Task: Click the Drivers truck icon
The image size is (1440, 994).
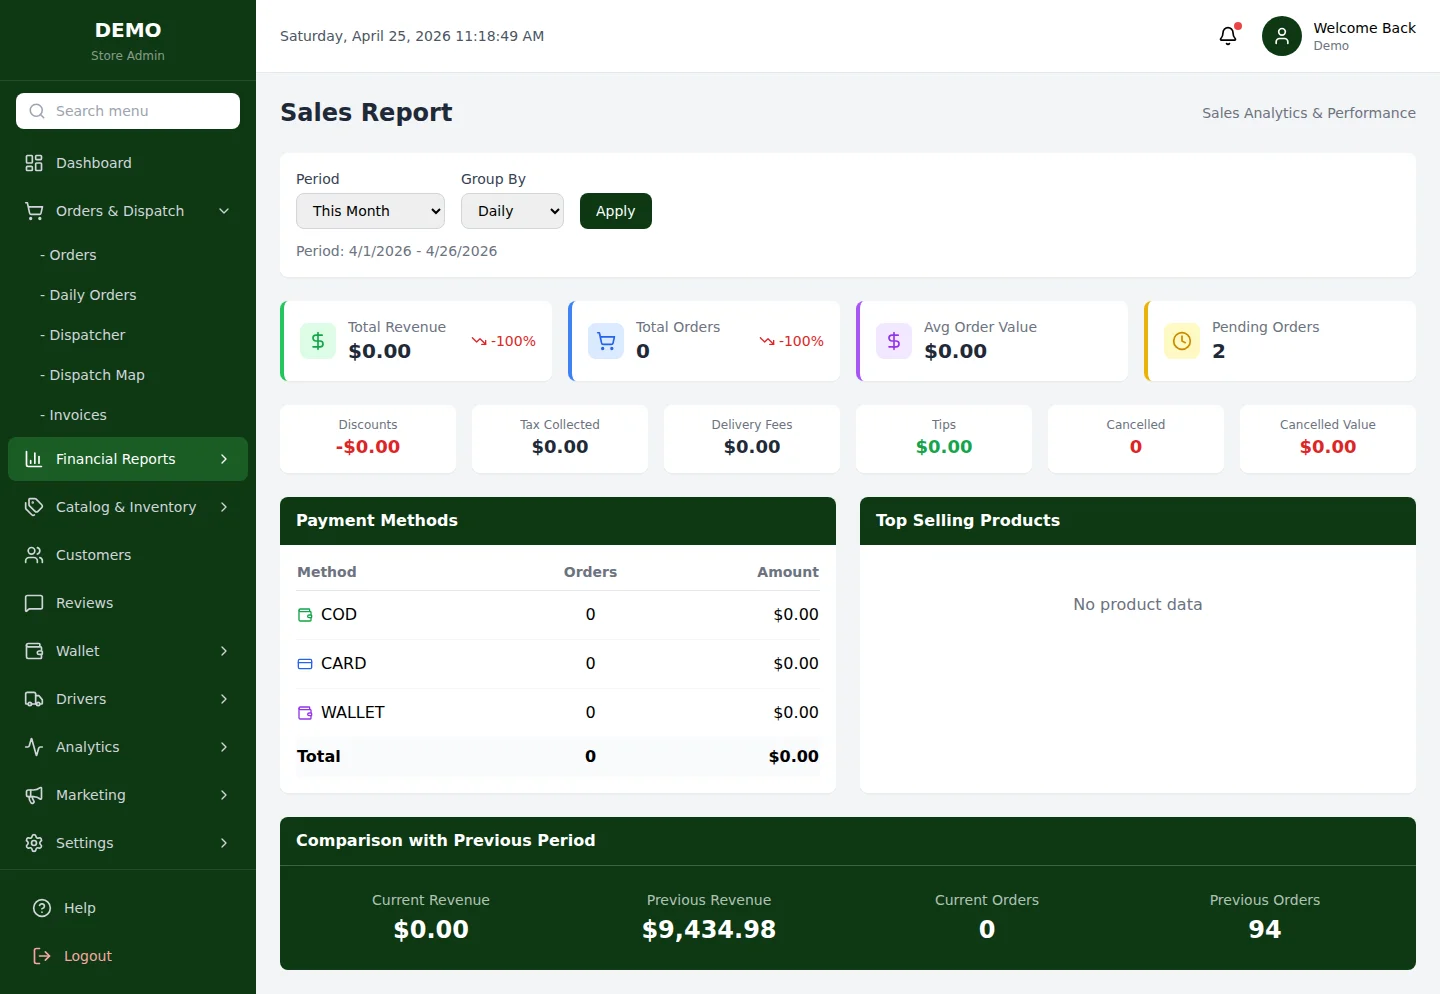Action: click(33, 699)
